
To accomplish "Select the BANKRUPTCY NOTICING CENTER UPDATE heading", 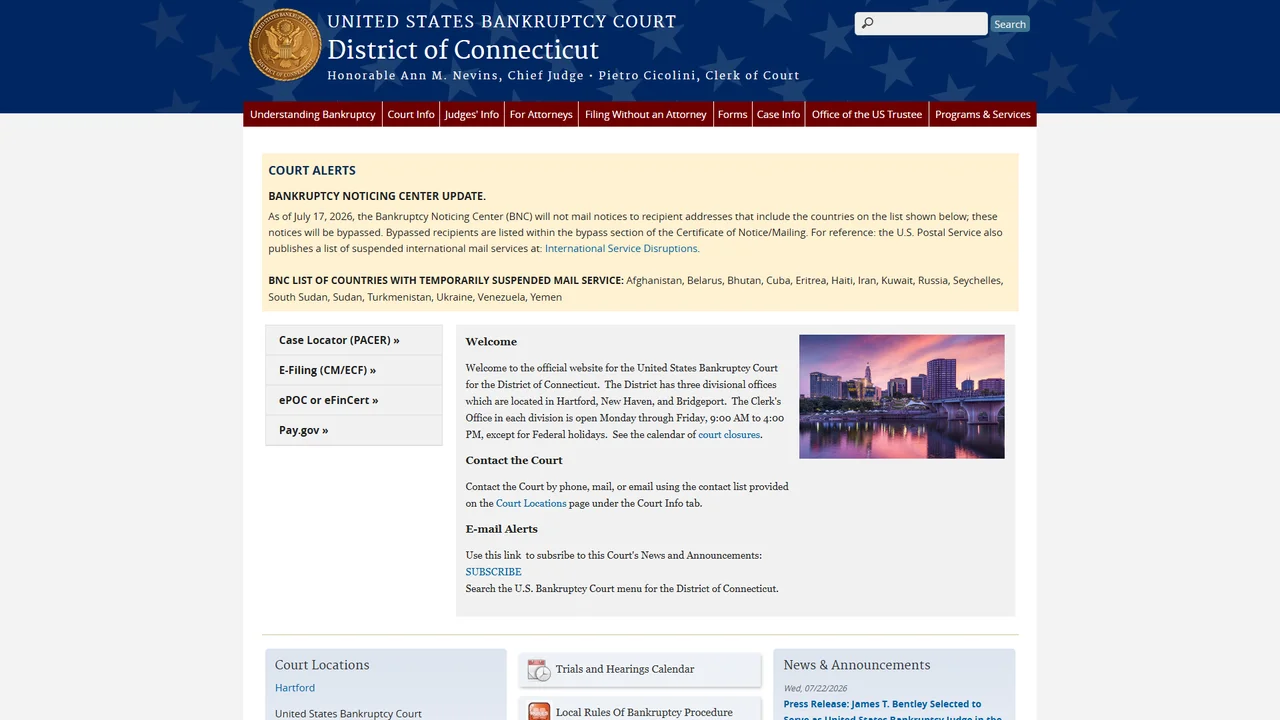I will (377, 196).
